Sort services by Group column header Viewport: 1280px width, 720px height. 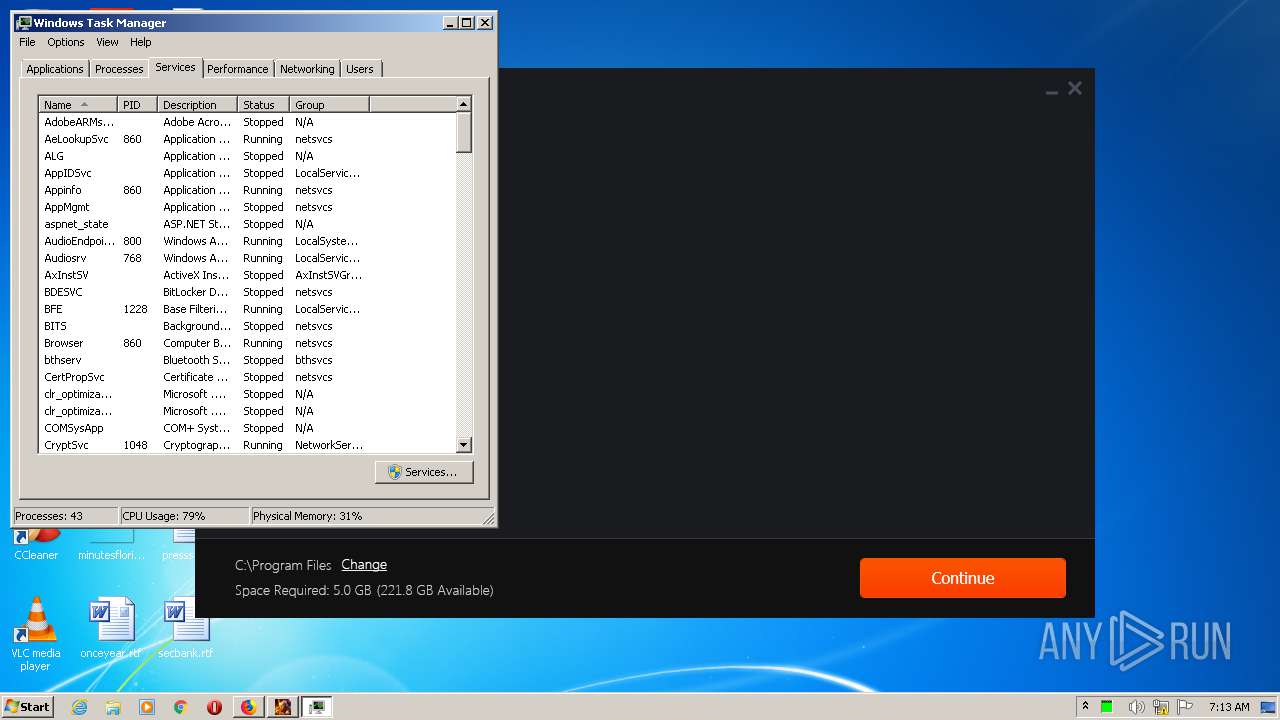[x=330, y=105]
